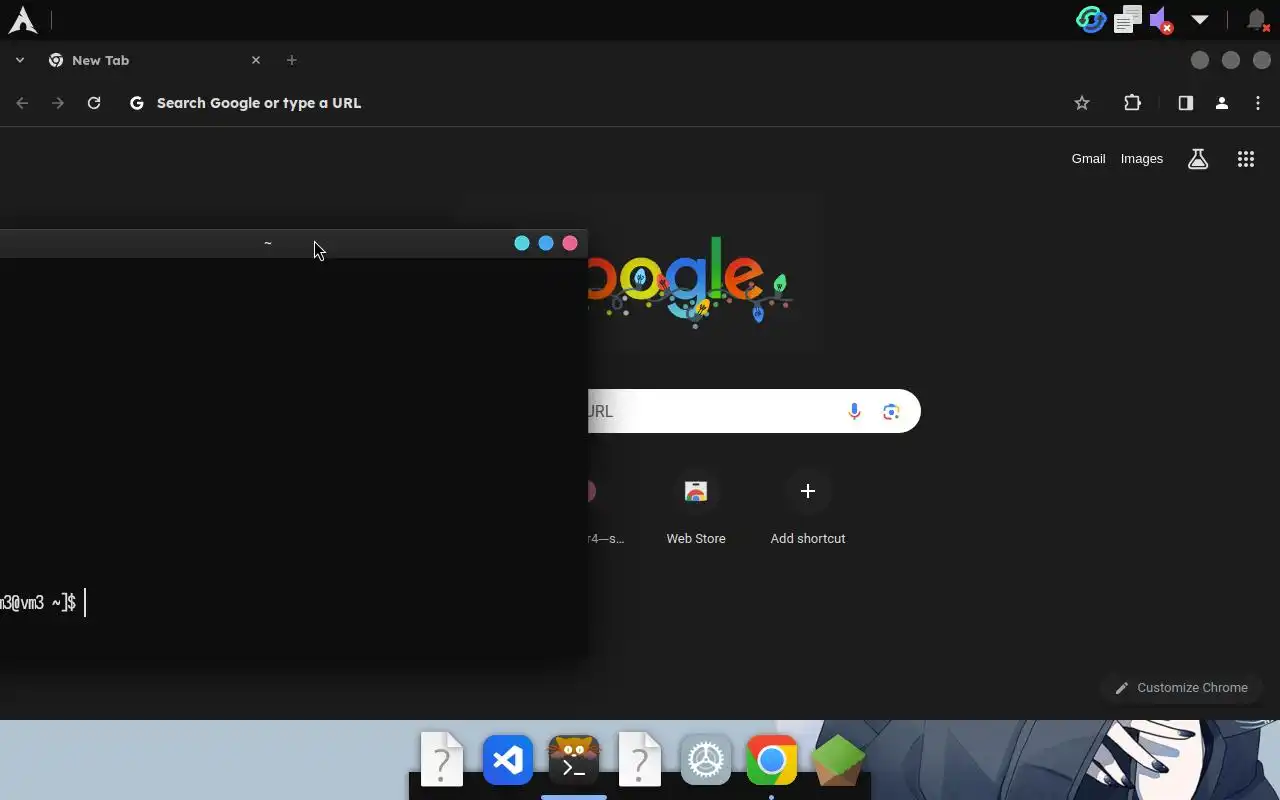Go back with Chrome's back arrow
This screenshot has width=1280, height=800.
(22, 103)
